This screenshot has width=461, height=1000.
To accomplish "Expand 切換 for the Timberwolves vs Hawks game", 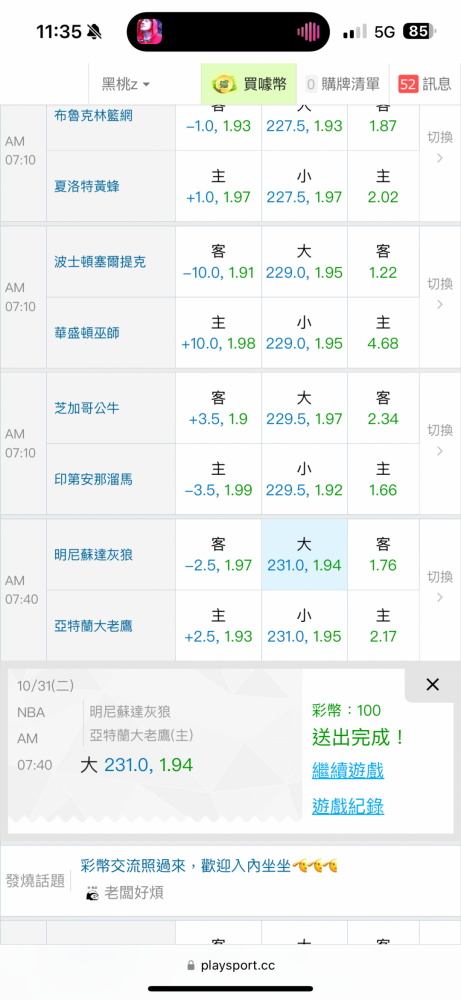I will point(439,587).
